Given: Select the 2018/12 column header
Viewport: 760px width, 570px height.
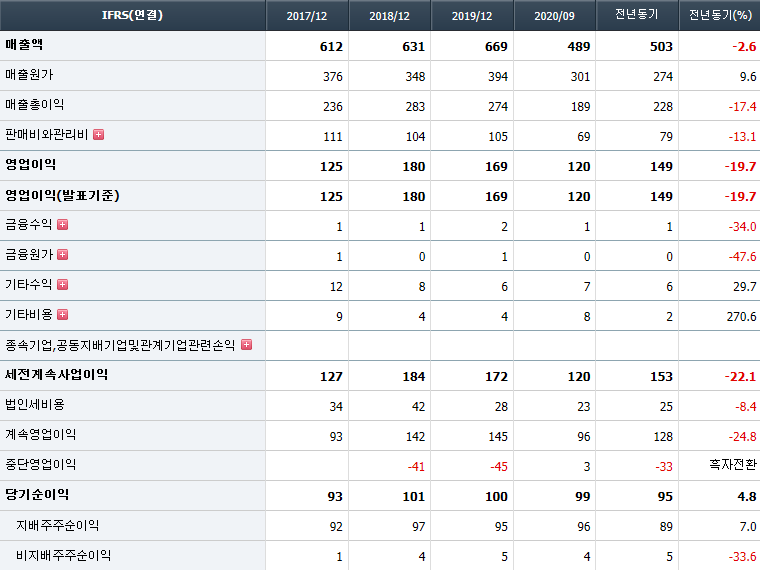Looking at the screenshot, I should pos(389,16).
